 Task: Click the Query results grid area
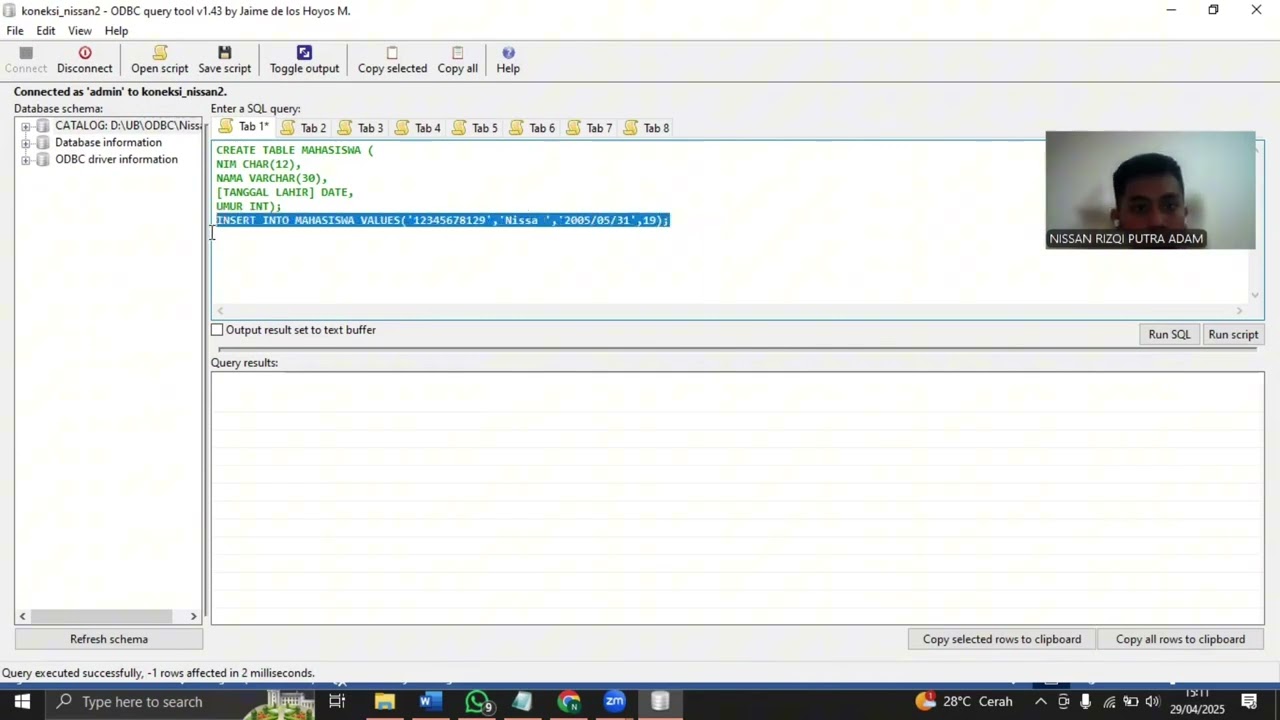coord(737,498)
